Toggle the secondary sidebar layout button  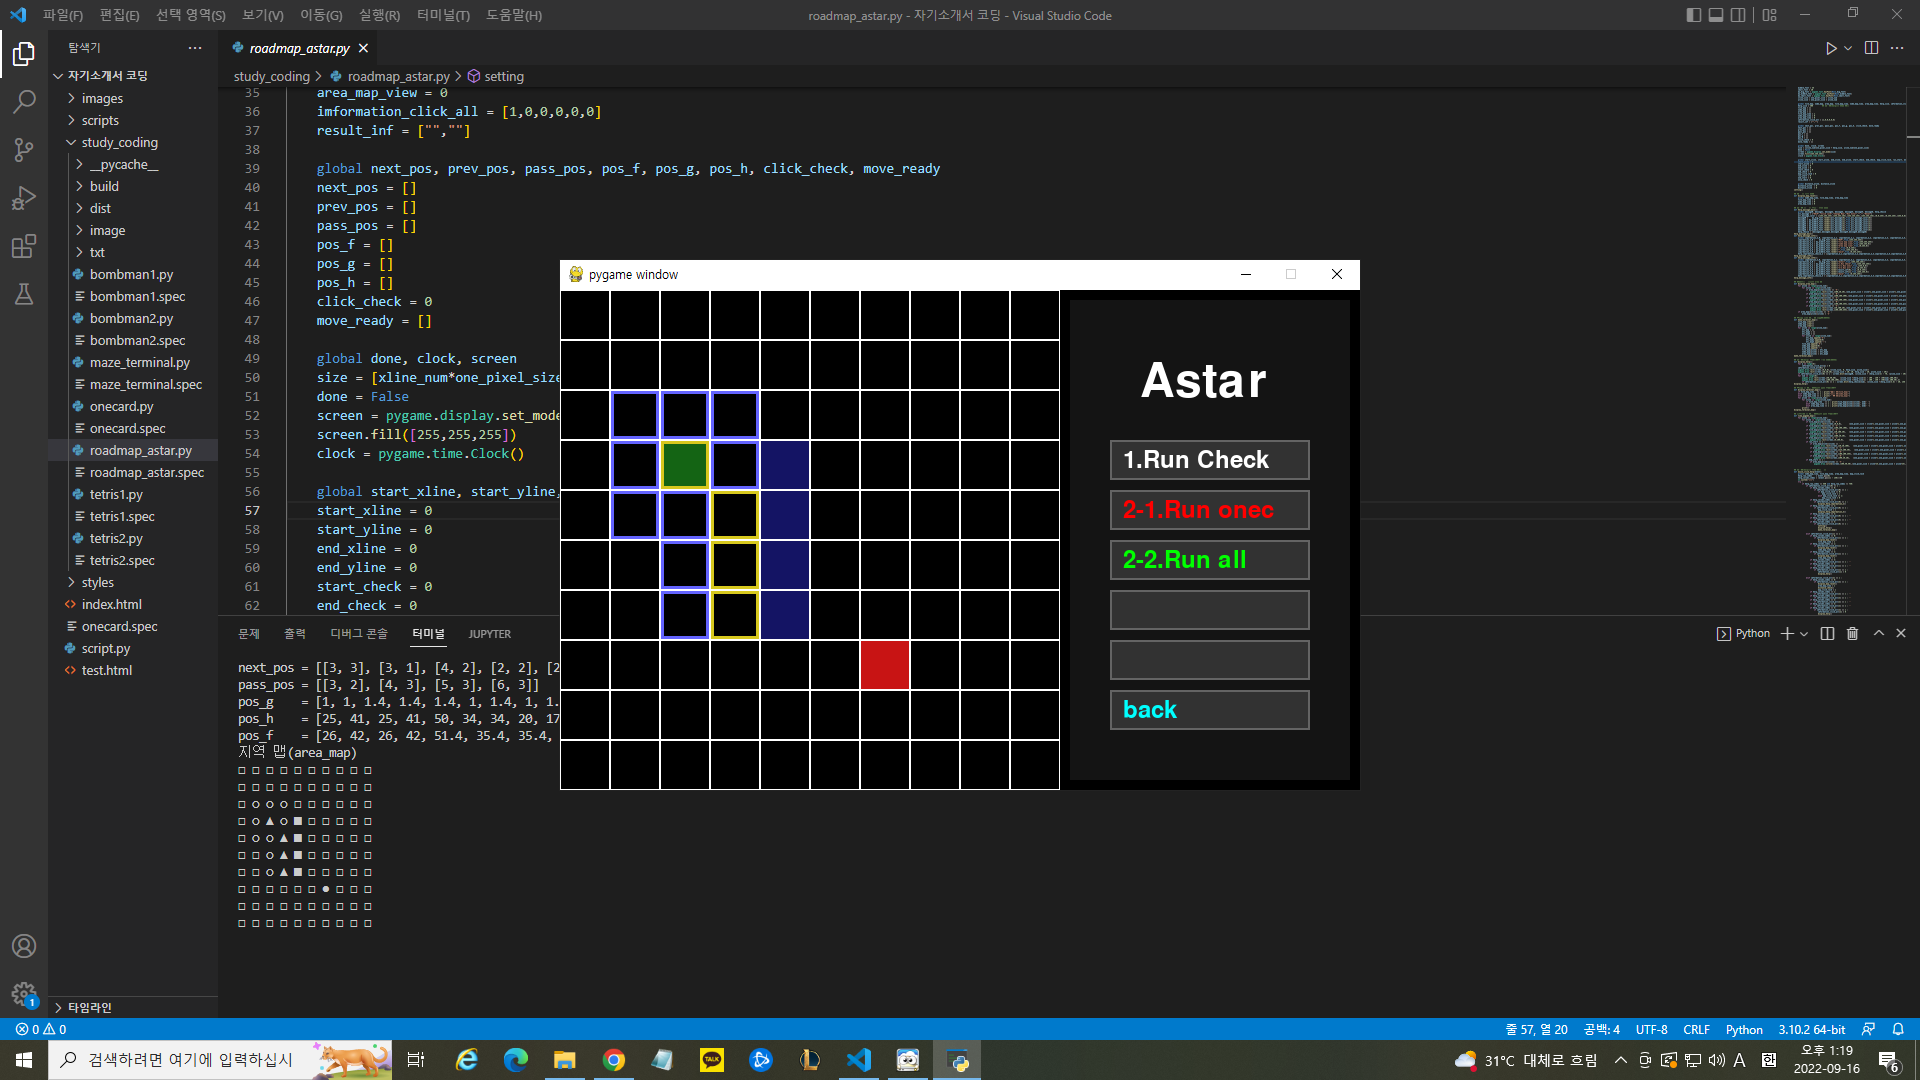pos(1738,15)
